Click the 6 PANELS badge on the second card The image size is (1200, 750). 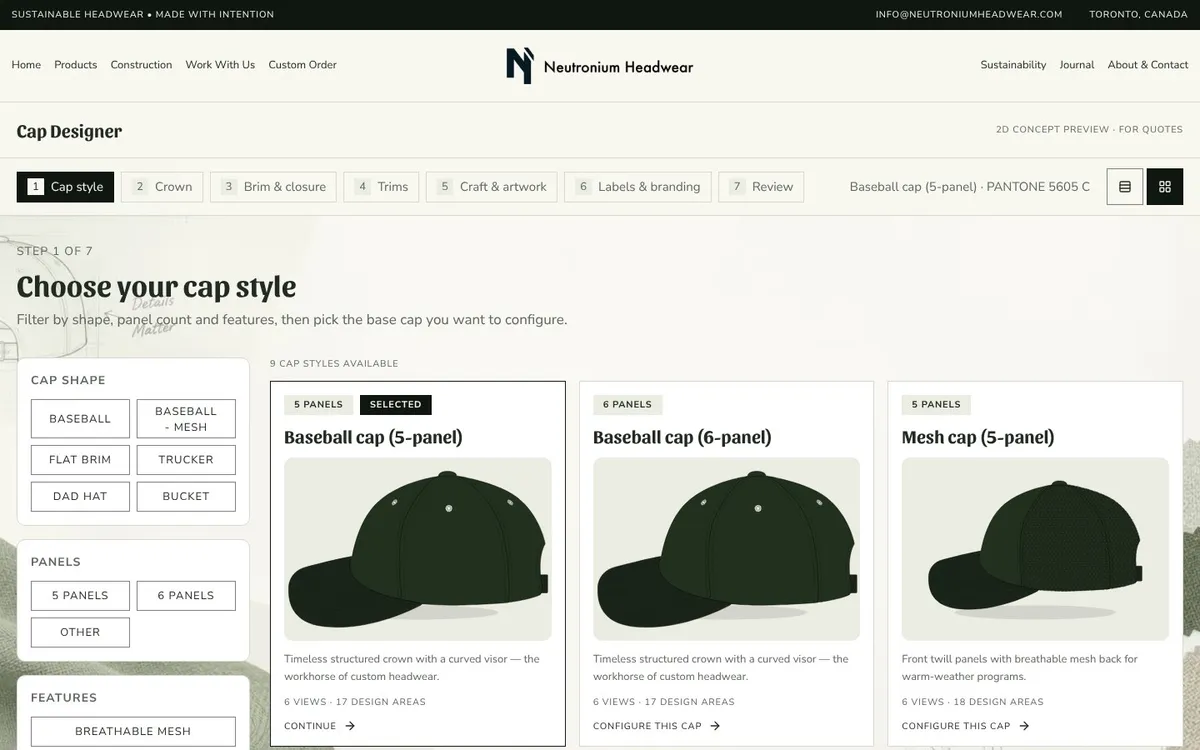coord(628,405)
